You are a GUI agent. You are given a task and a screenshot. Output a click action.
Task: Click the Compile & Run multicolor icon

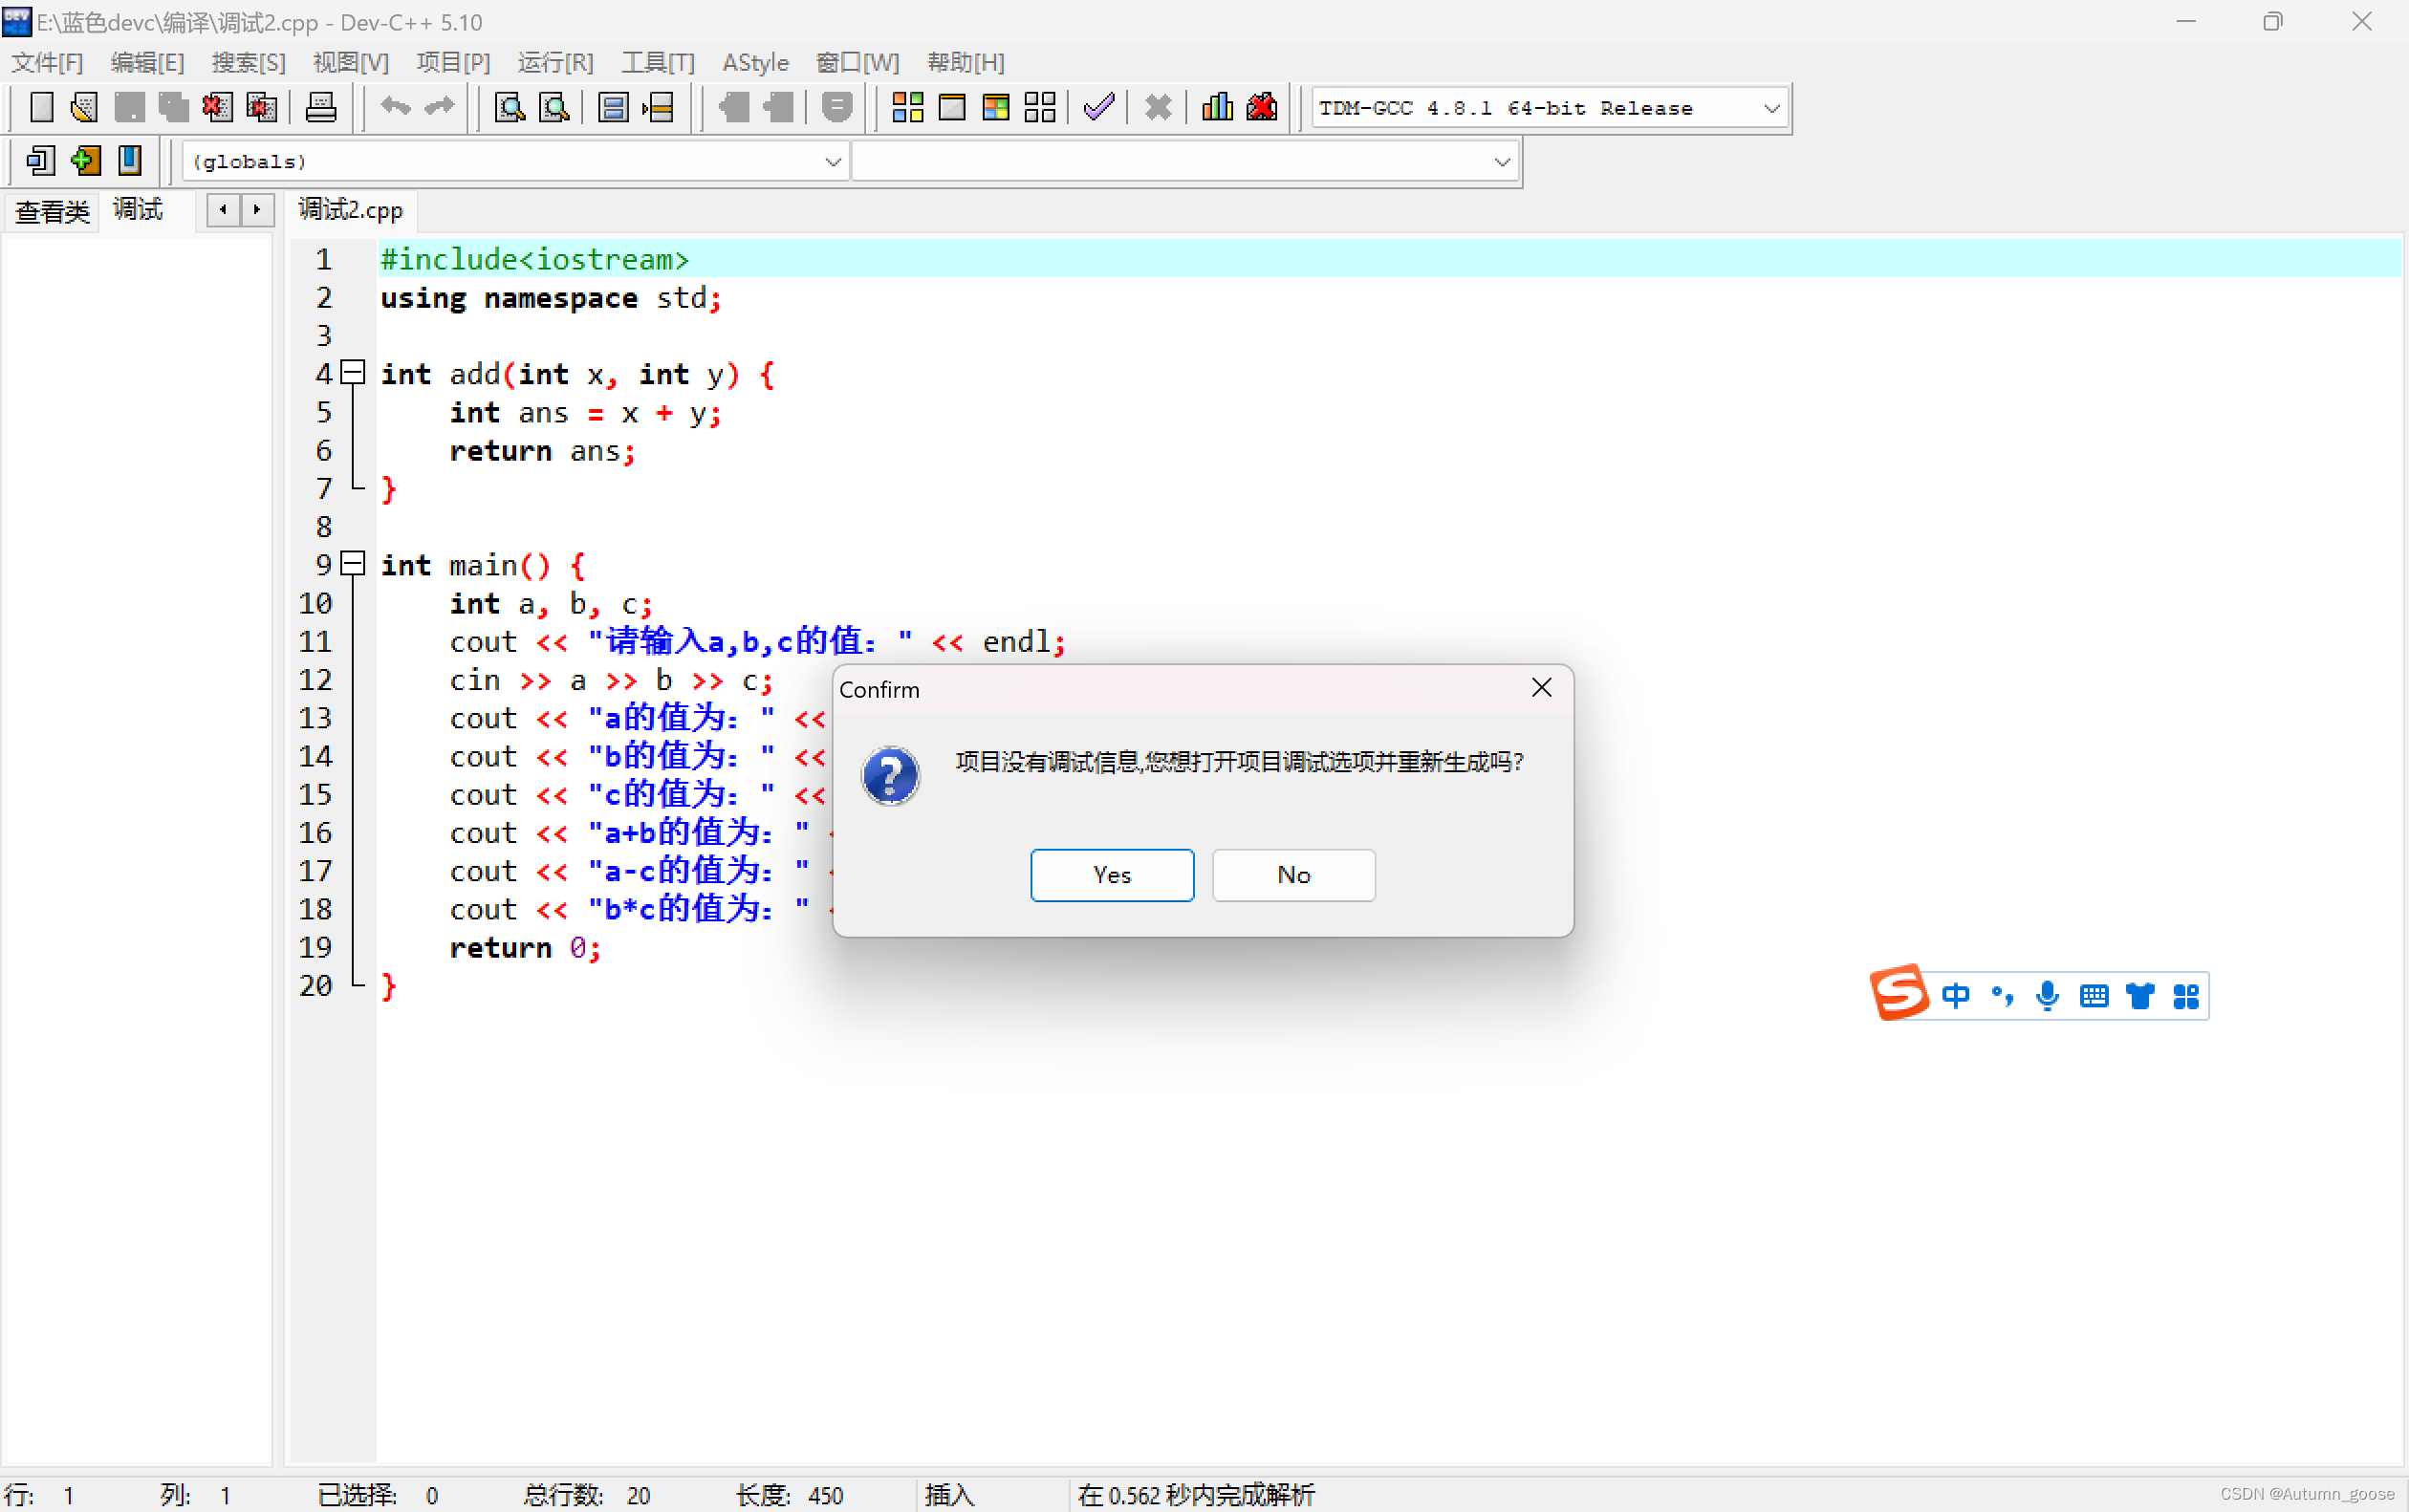[996, 107]
